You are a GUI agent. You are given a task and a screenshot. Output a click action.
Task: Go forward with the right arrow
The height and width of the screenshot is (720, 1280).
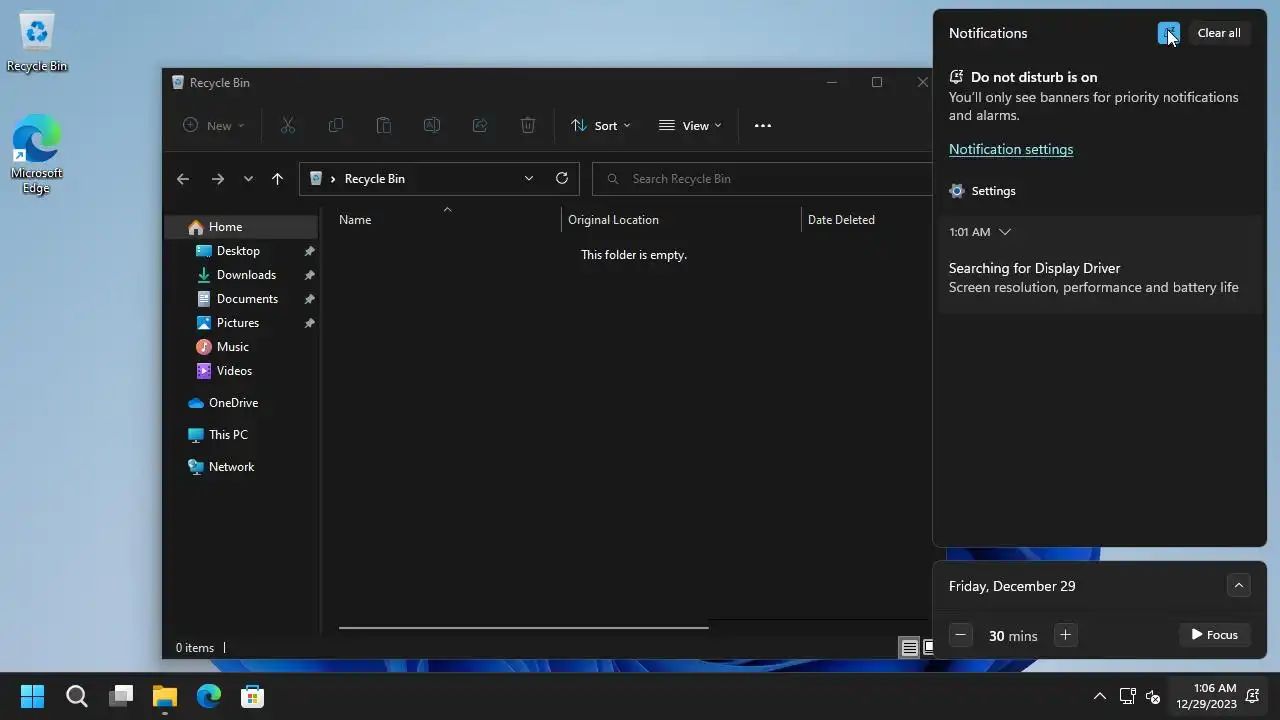[217, 179]
